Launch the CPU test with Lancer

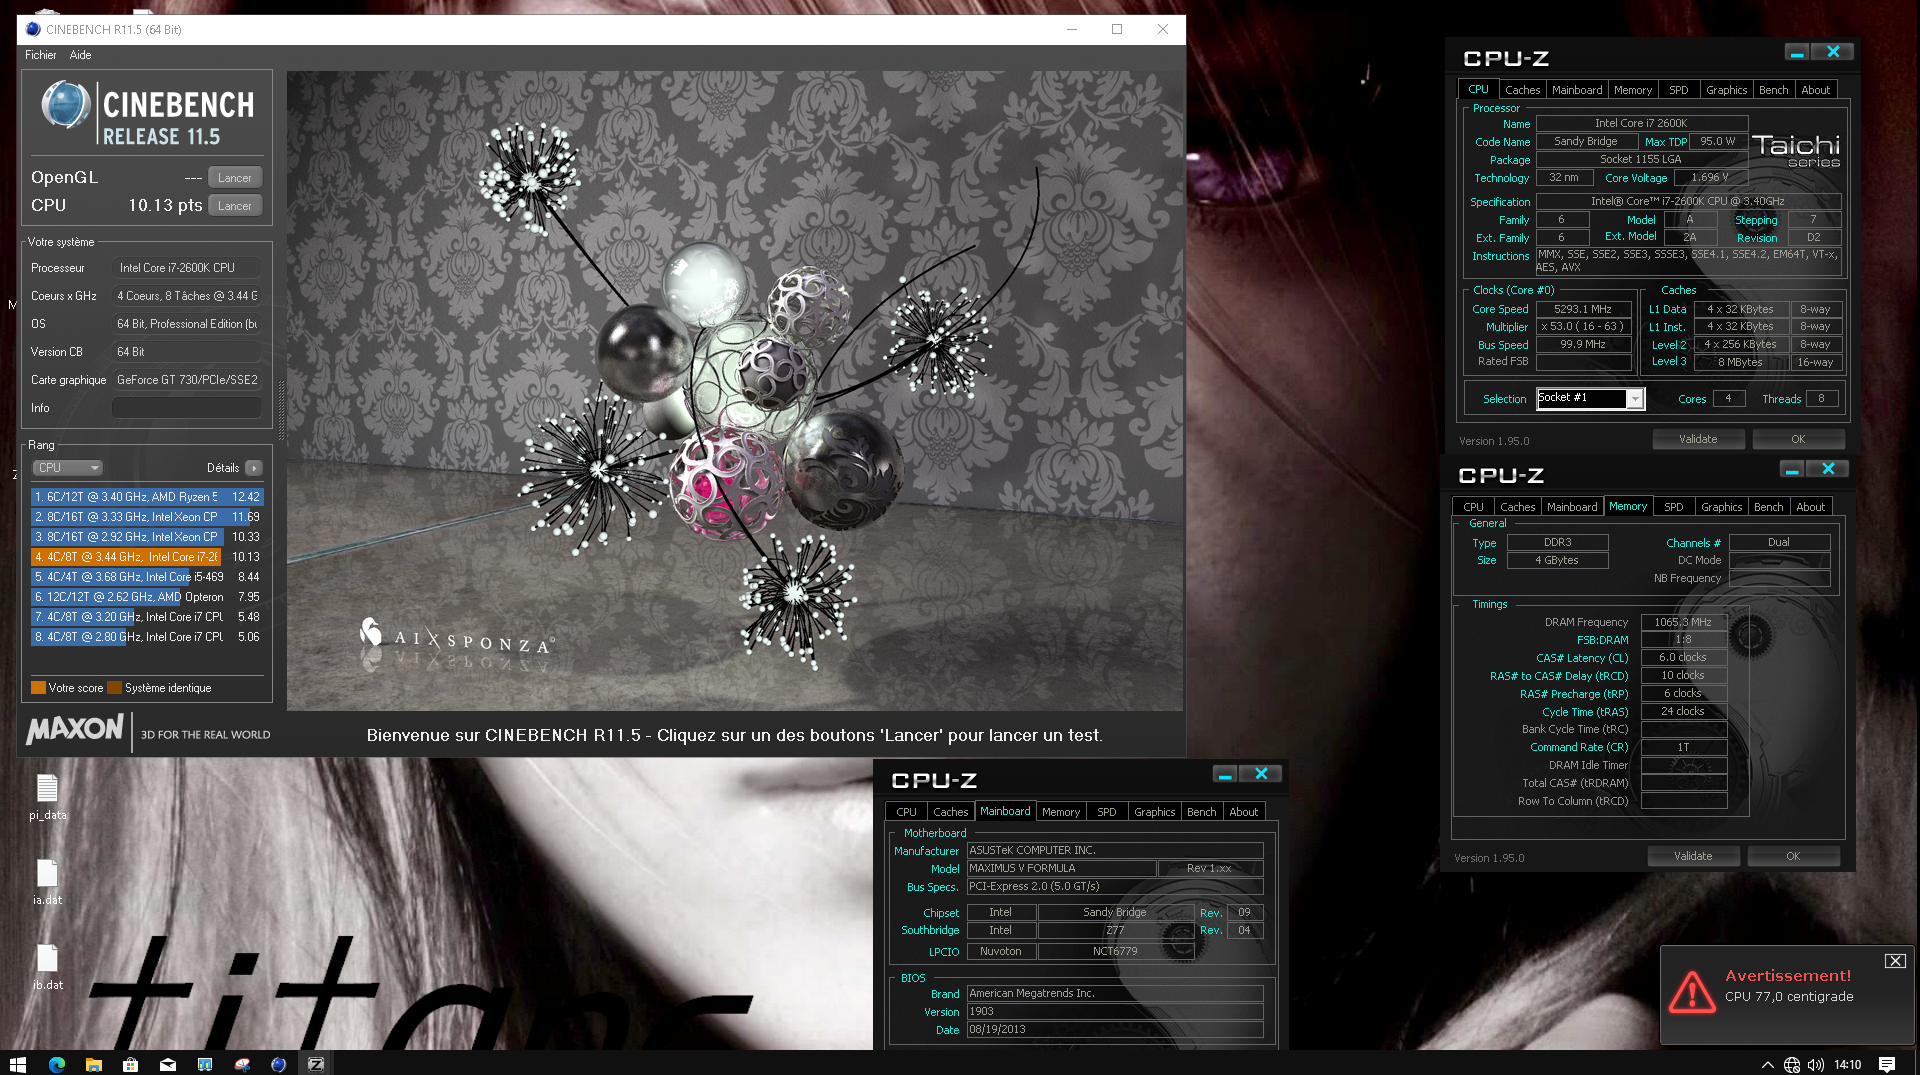pyautogui.click(x=235, y=205)
